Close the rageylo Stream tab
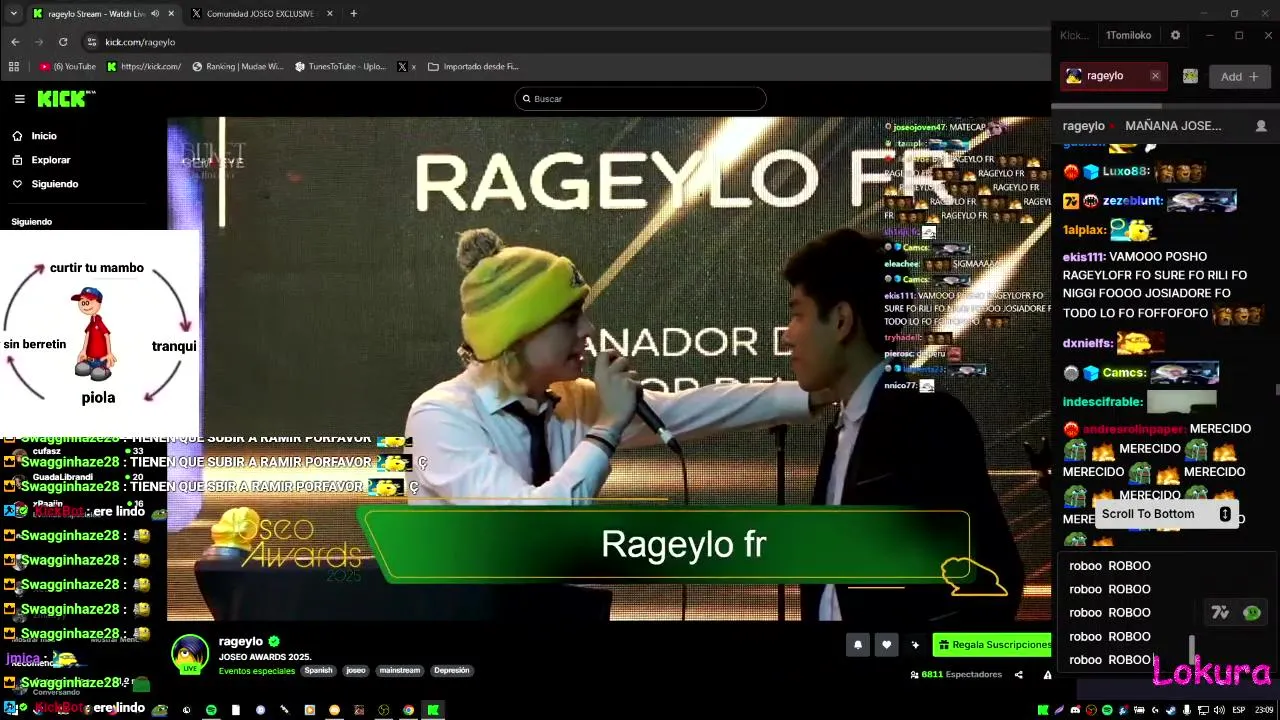The image size is (1280, 720). (171, 13)
